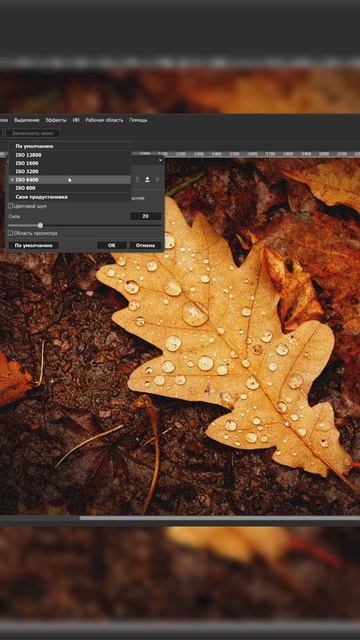
Task: Select the ISO 800 preset
Action: pos(69,188)
